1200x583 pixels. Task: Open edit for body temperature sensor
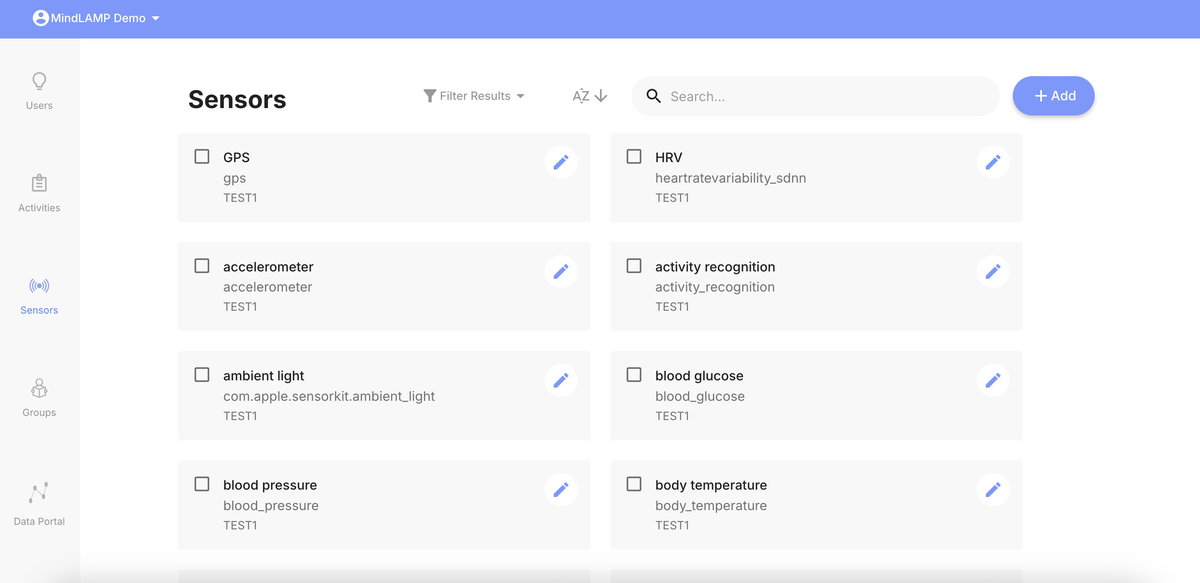coord(993,489)
